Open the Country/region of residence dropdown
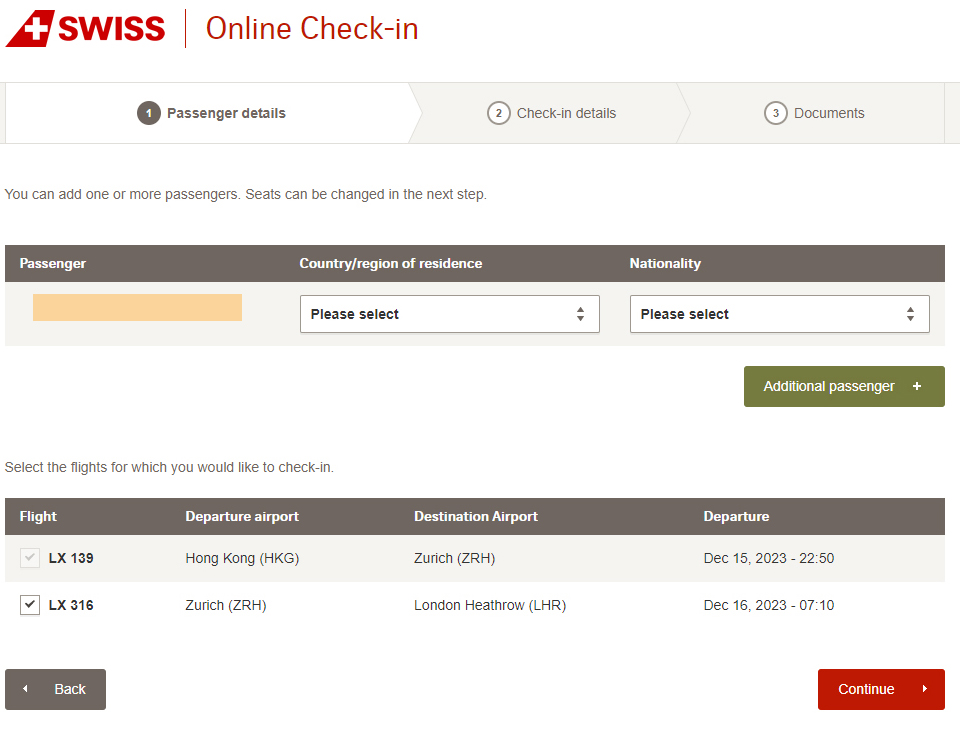The height and width of the screenshot is (742, 960). coord(449,314)
